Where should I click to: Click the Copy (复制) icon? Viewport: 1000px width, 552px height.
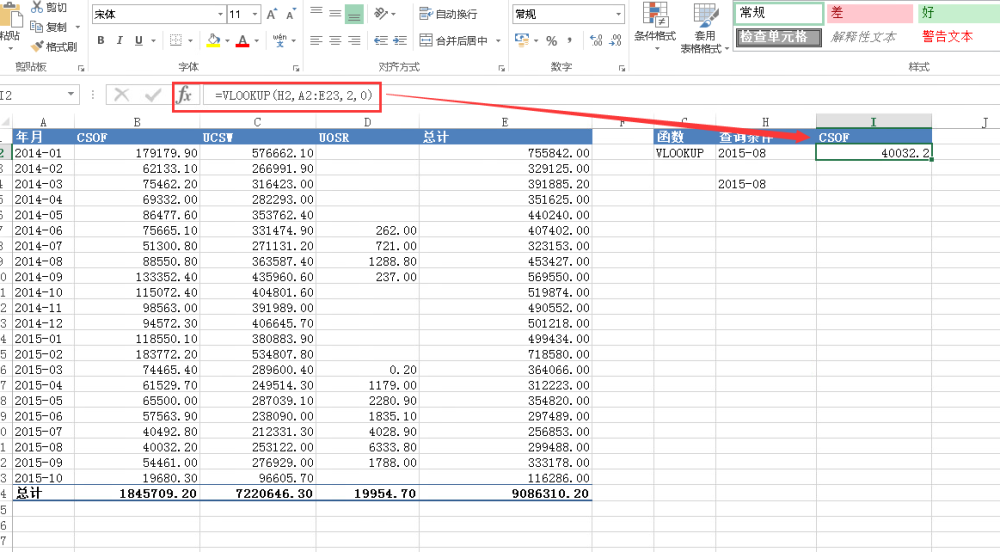[36, 26]
